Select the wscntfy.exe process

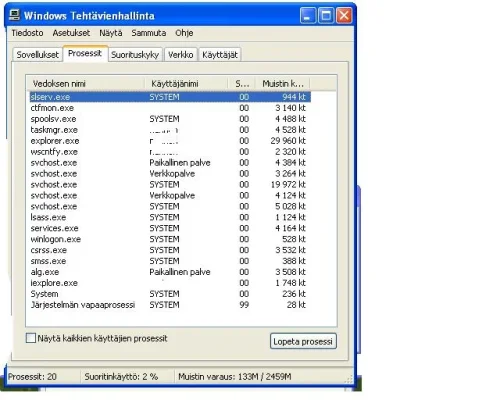click(170, 152)
